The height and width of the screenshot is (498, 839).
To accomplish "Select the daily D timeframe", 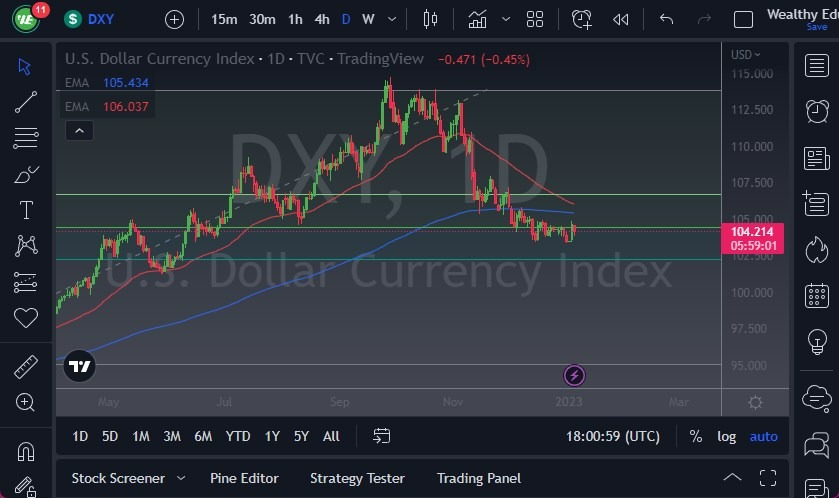I will coord(346,19).
